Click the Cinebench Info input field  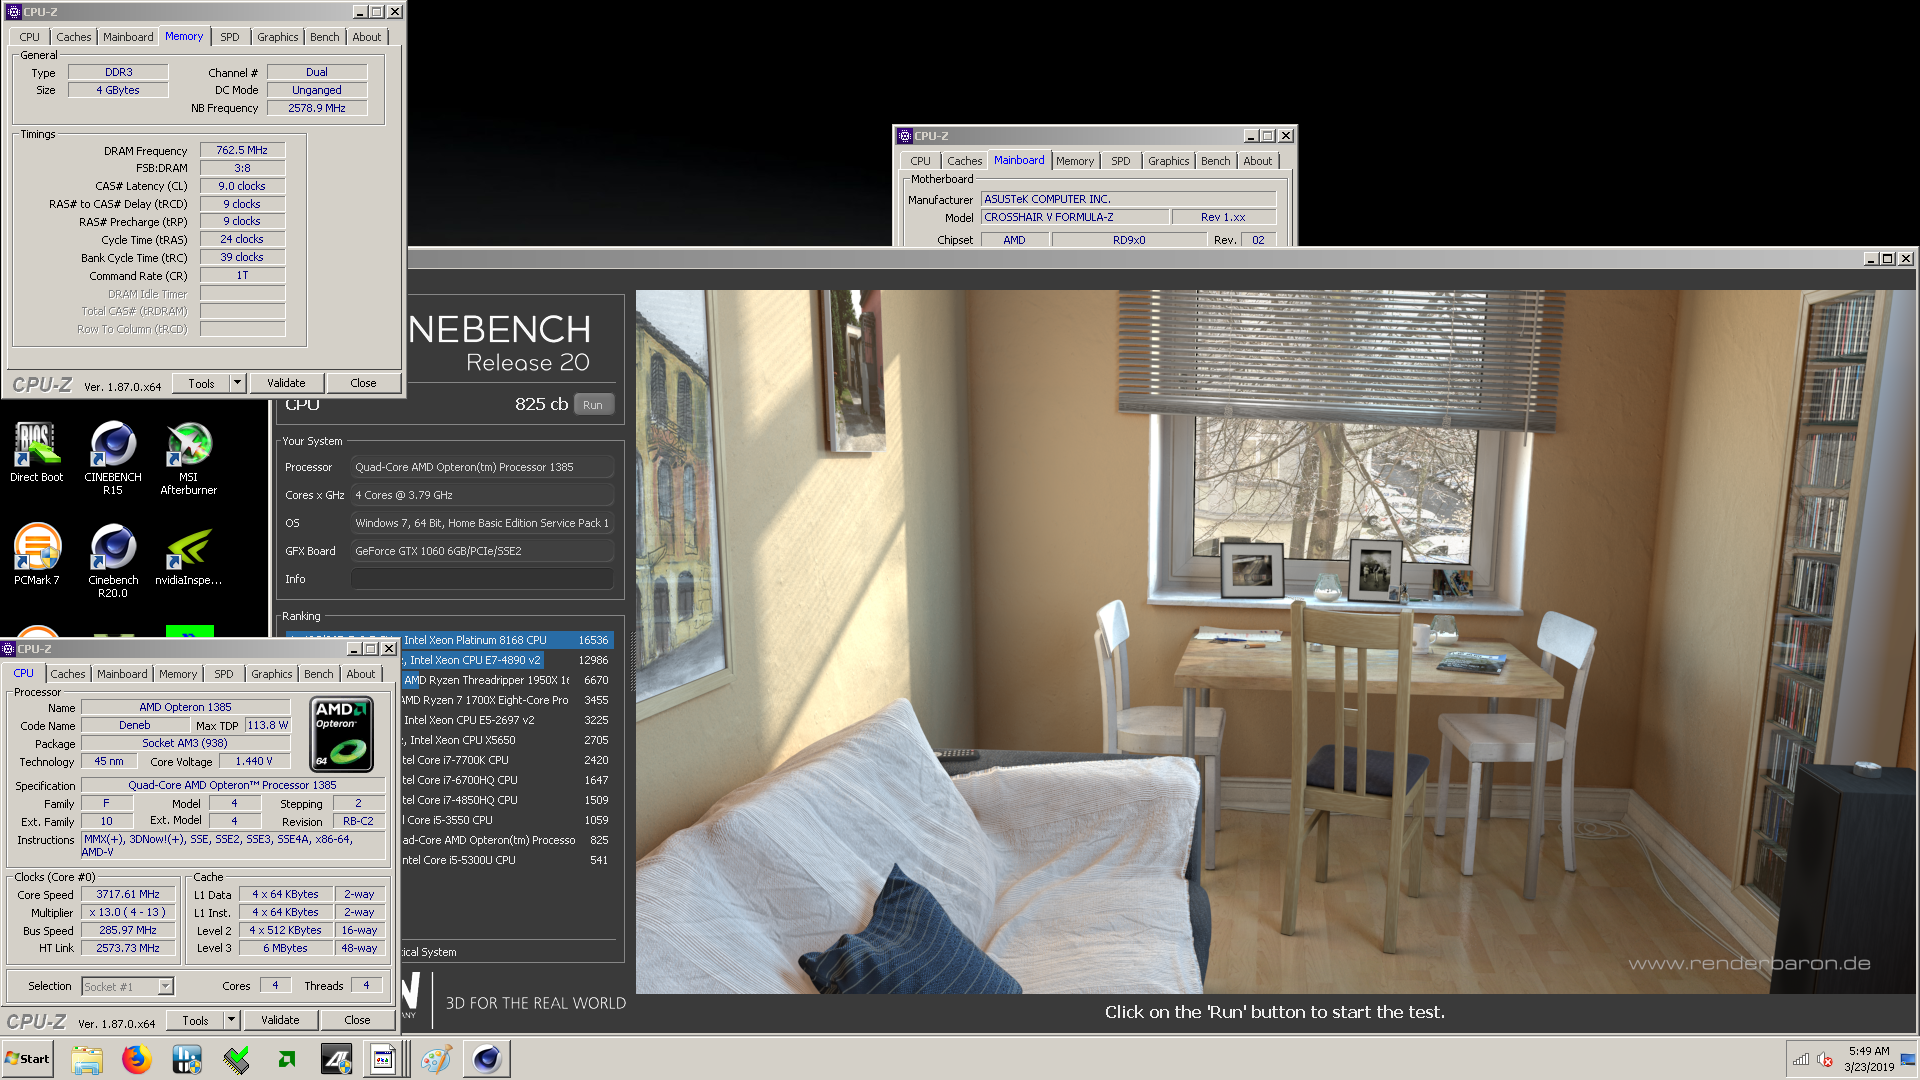pos(482,579)
